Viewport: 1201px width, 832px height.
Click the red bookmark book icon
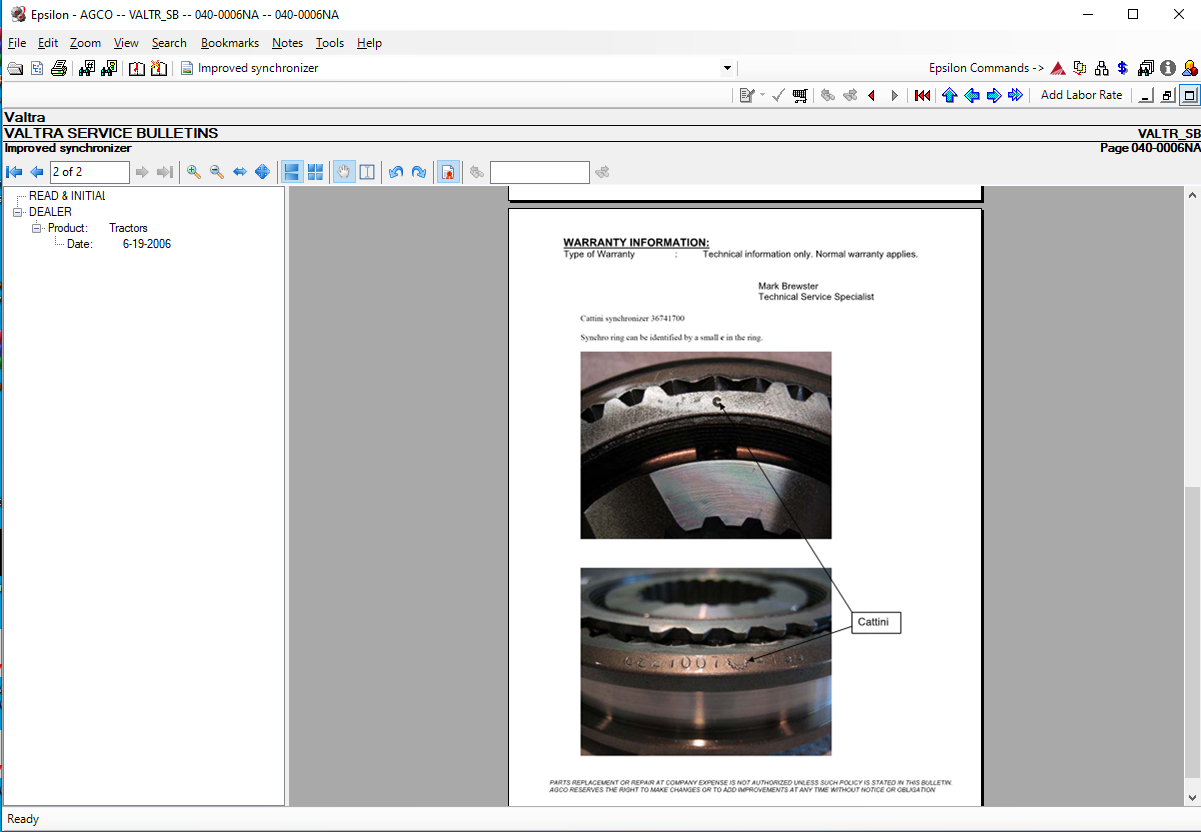137,68
